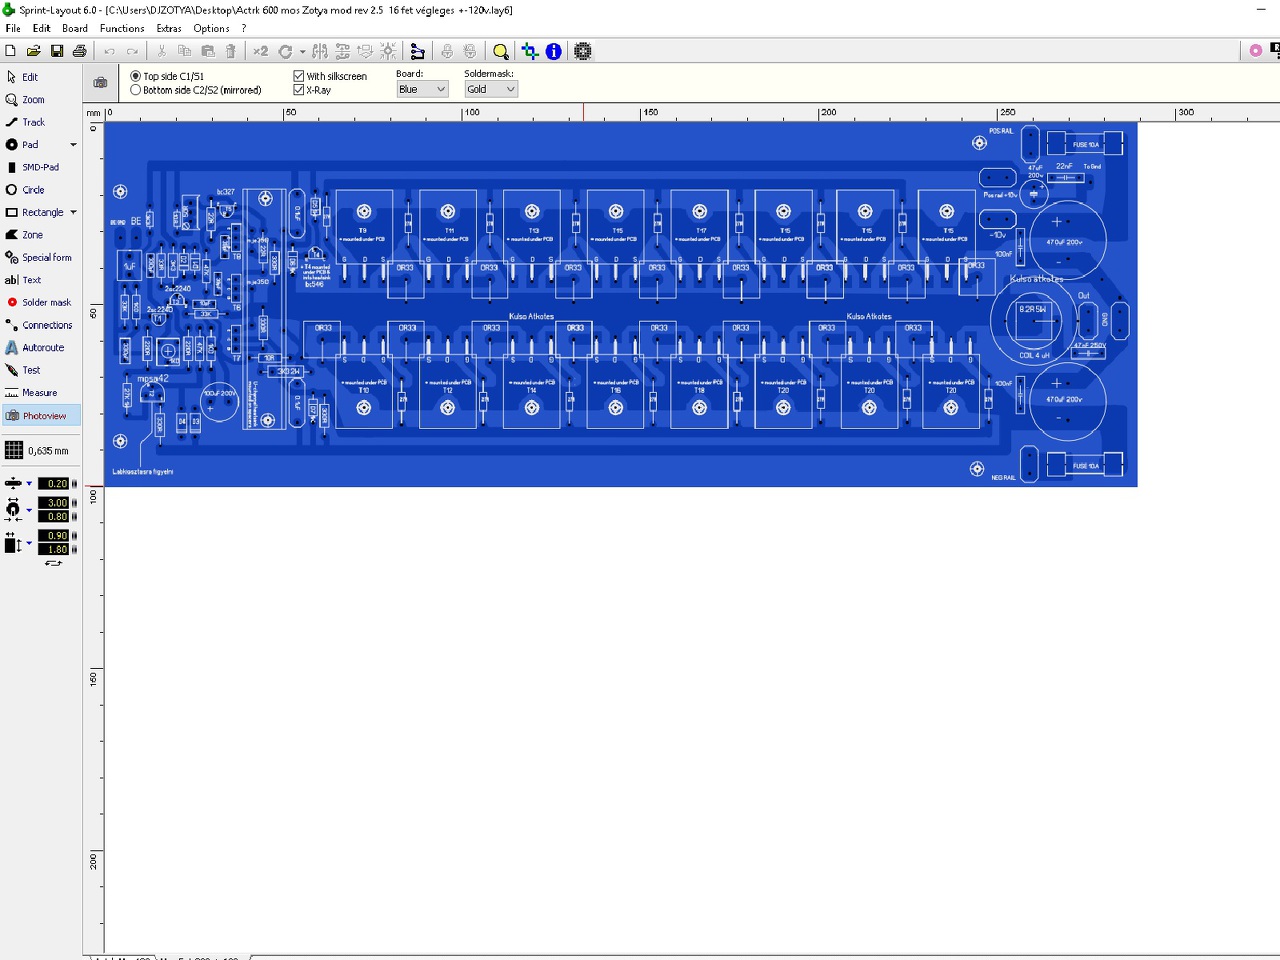
Task: Adjust the thumbwheel beside the 0.20 track width
Action: pos(74,484)
